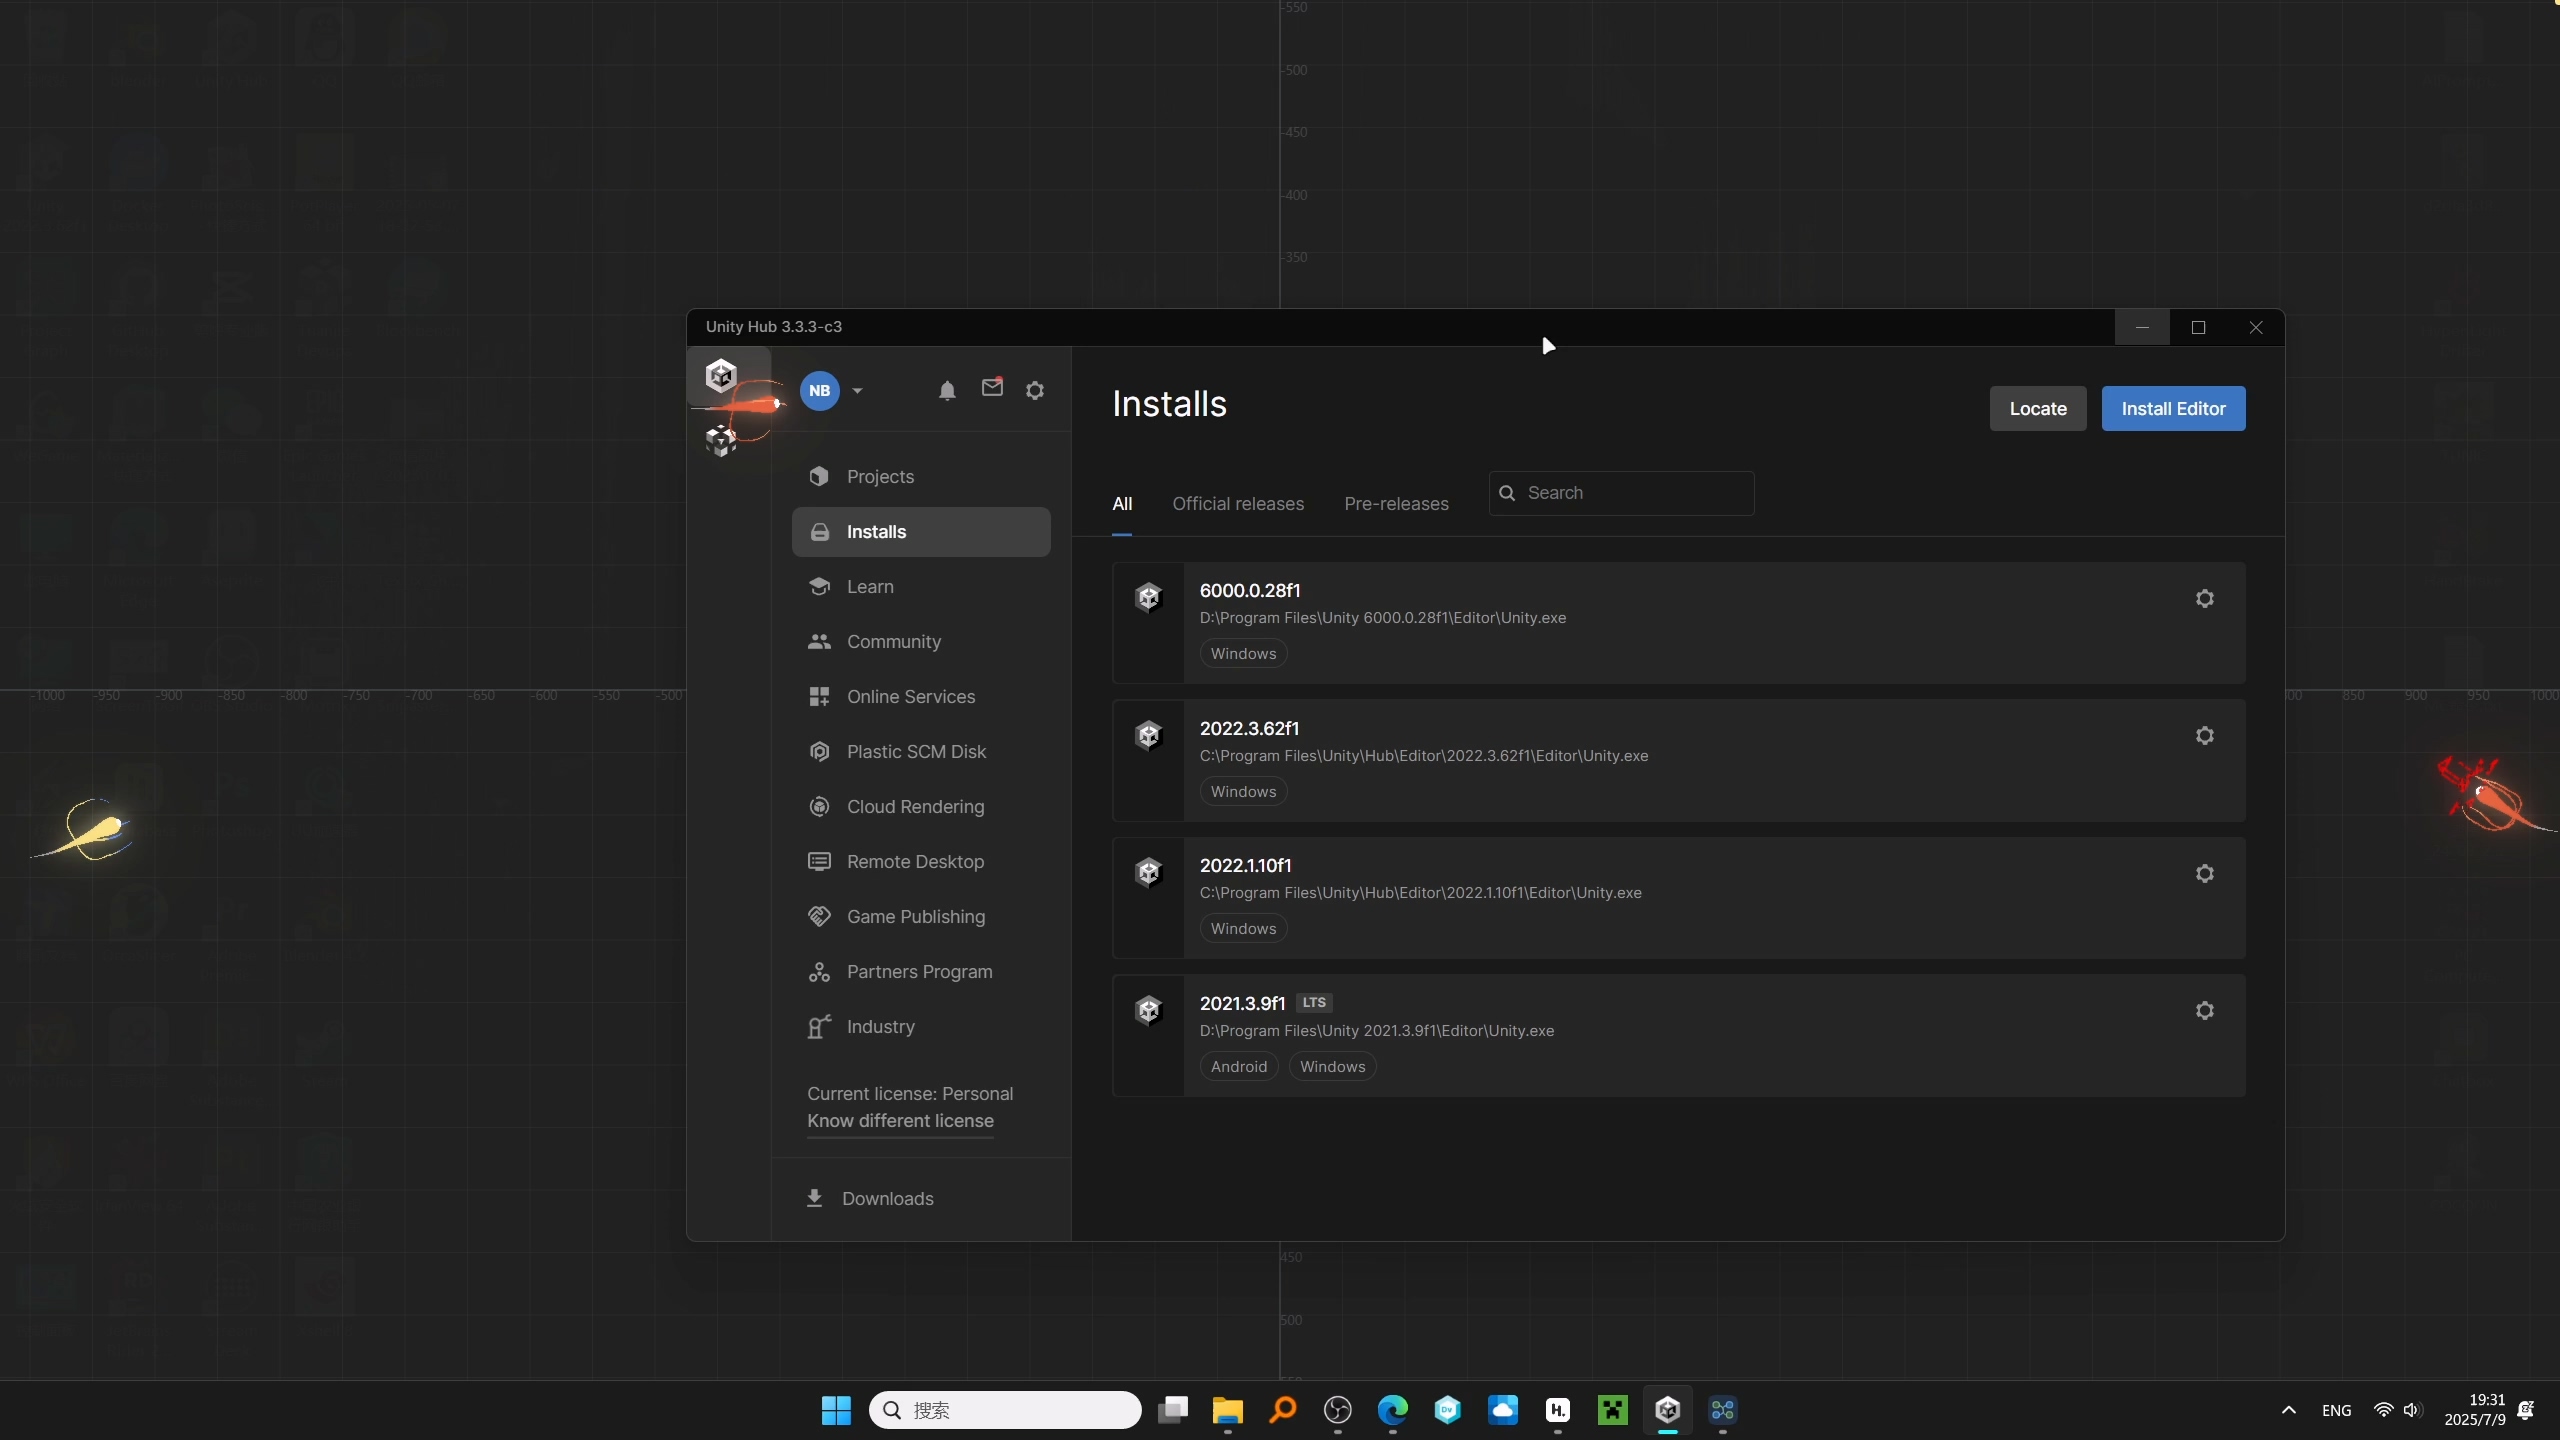The height and width of the screenshot is (1440, 2560).
Task: Click Unity icon of 2022.1.10f1 install
Action: [x=1148, y=873]
